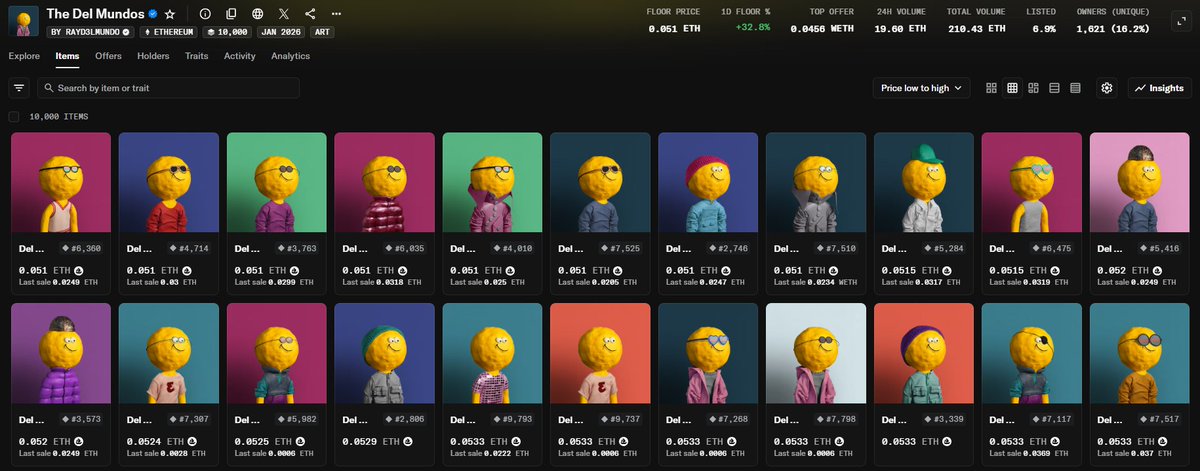Click the LISTED 6.9% stat
This screenshot has width=1200, height=471.
click(1041, 21)
